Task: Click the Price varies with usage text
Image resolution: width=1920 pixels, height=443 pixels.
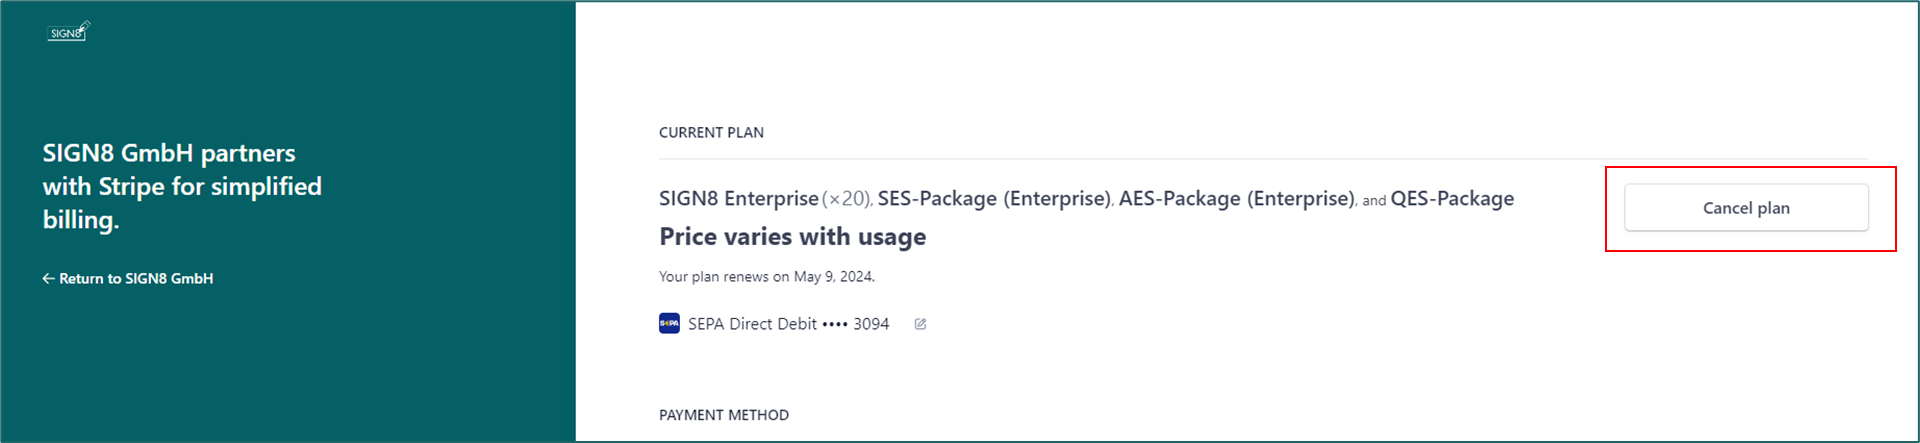Action: point(793,237)
